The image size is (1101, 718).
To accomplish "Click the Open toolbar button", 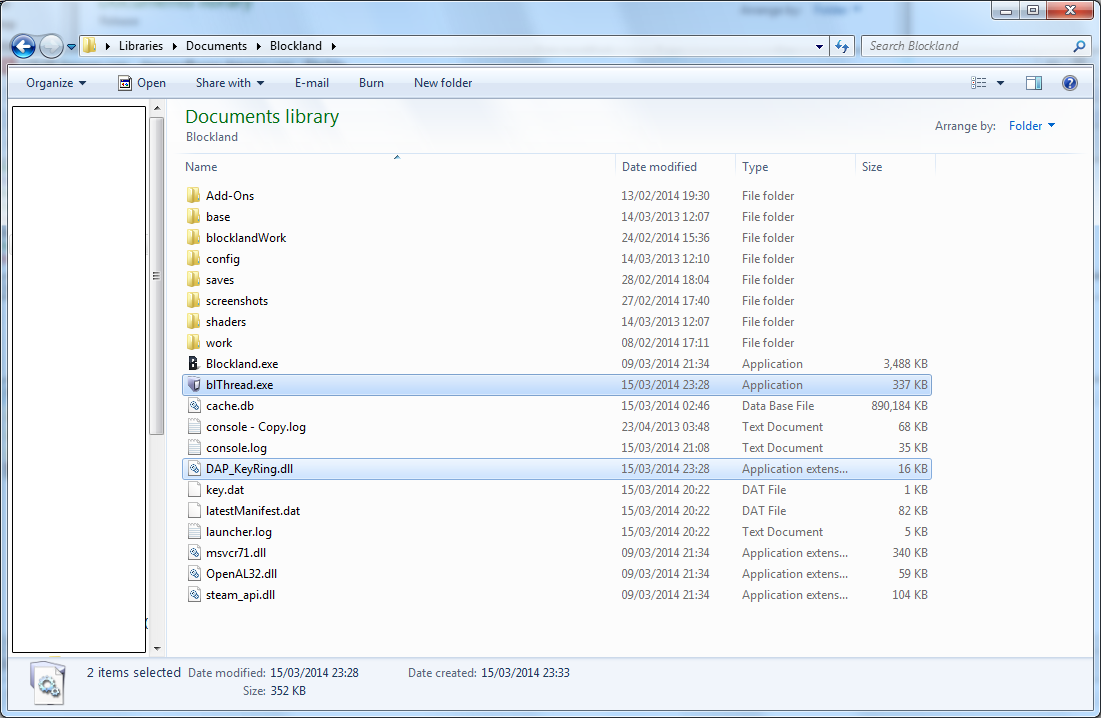I will [x=142, y=83].
